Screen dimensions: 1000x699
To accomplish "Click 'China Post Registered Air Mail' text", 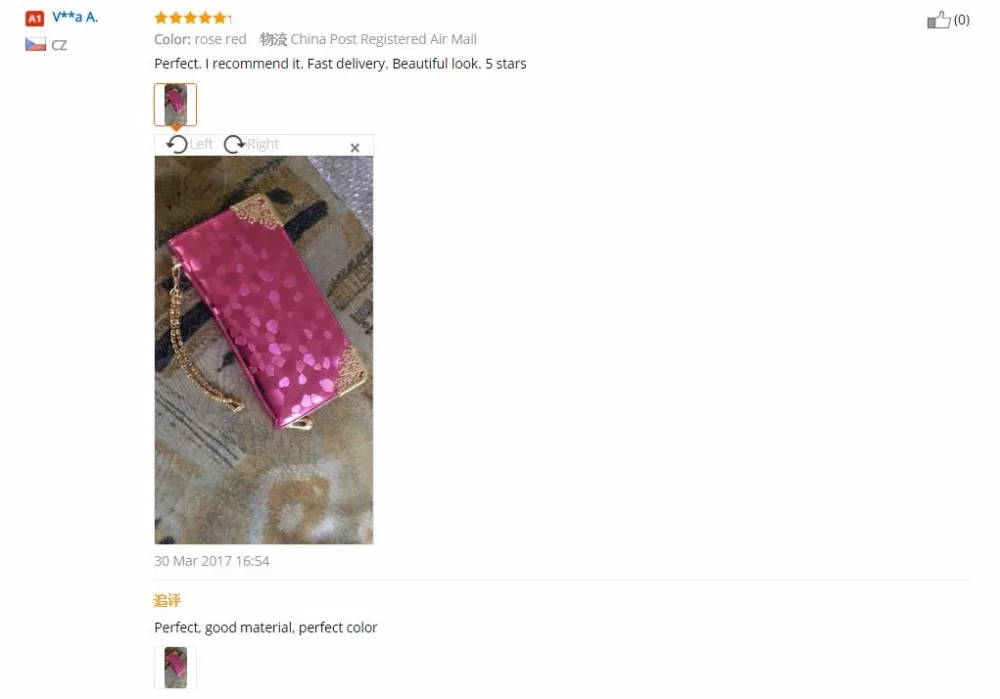I will (x=383, y=39).
